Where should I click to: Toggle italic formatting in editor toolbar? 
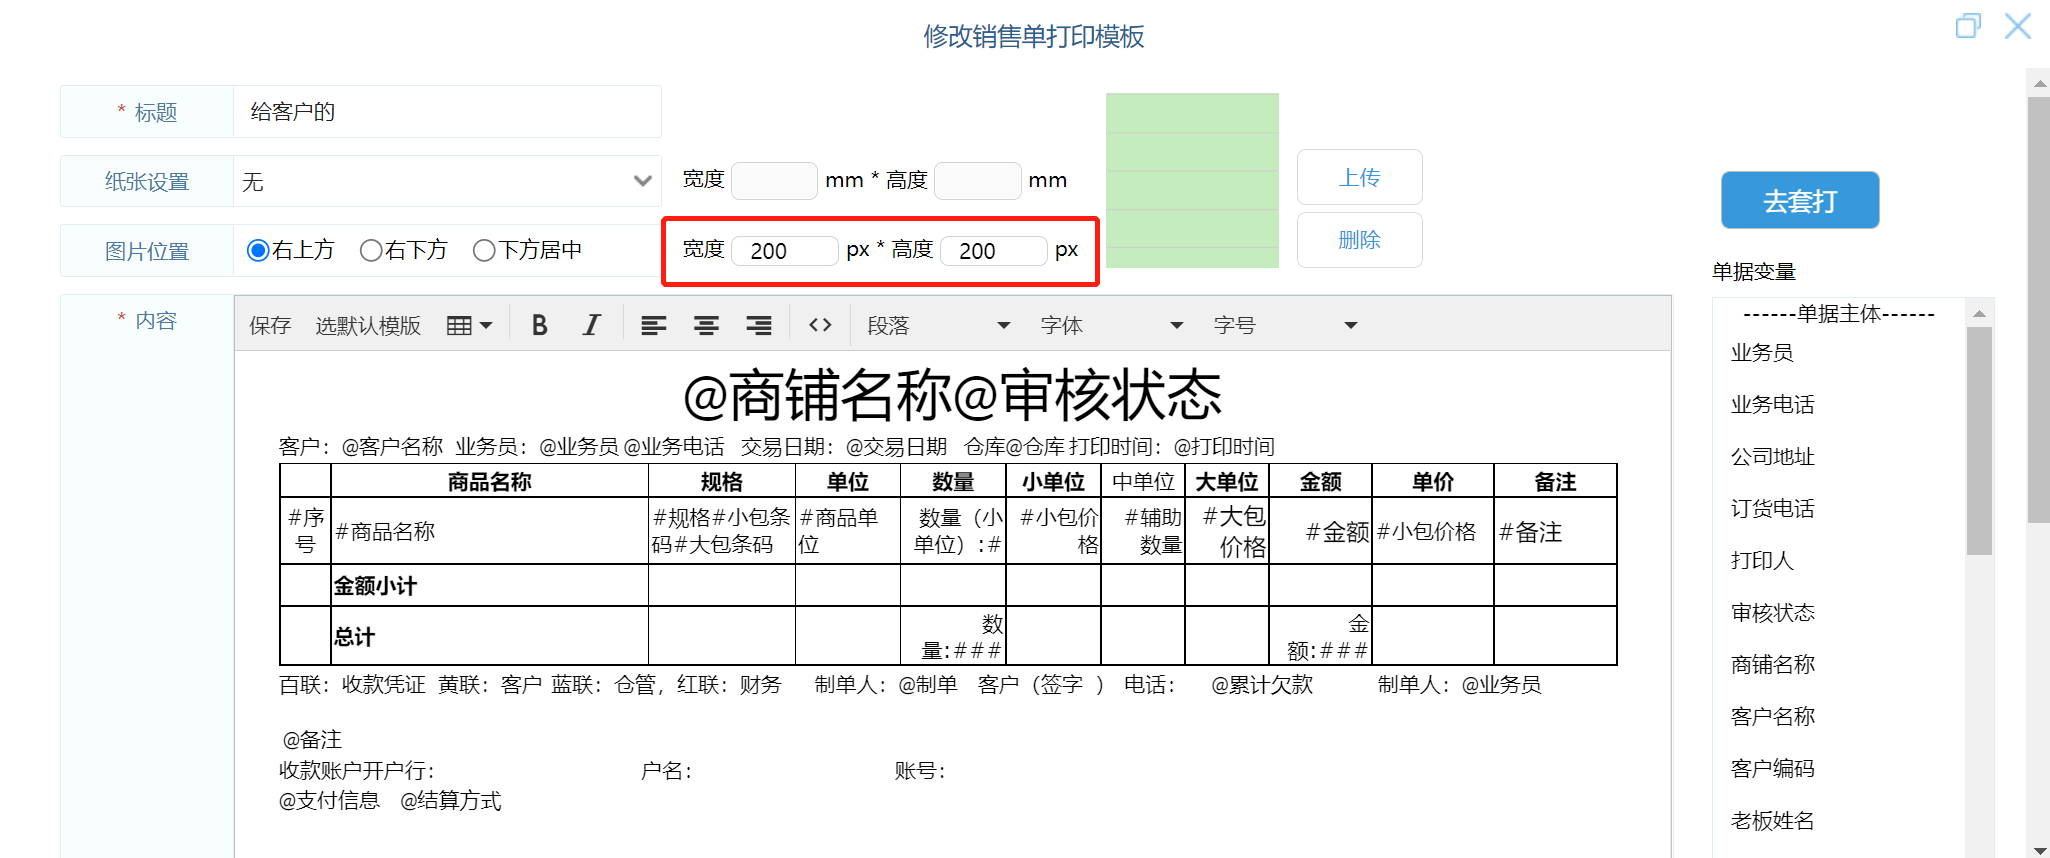click(x=591, y=325)
